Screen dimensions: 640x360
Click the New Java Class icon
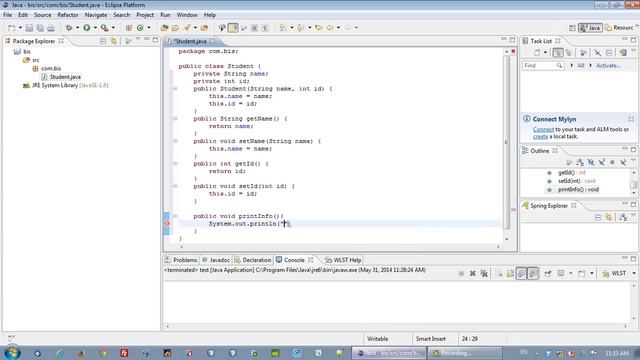(x=140, y=28)
